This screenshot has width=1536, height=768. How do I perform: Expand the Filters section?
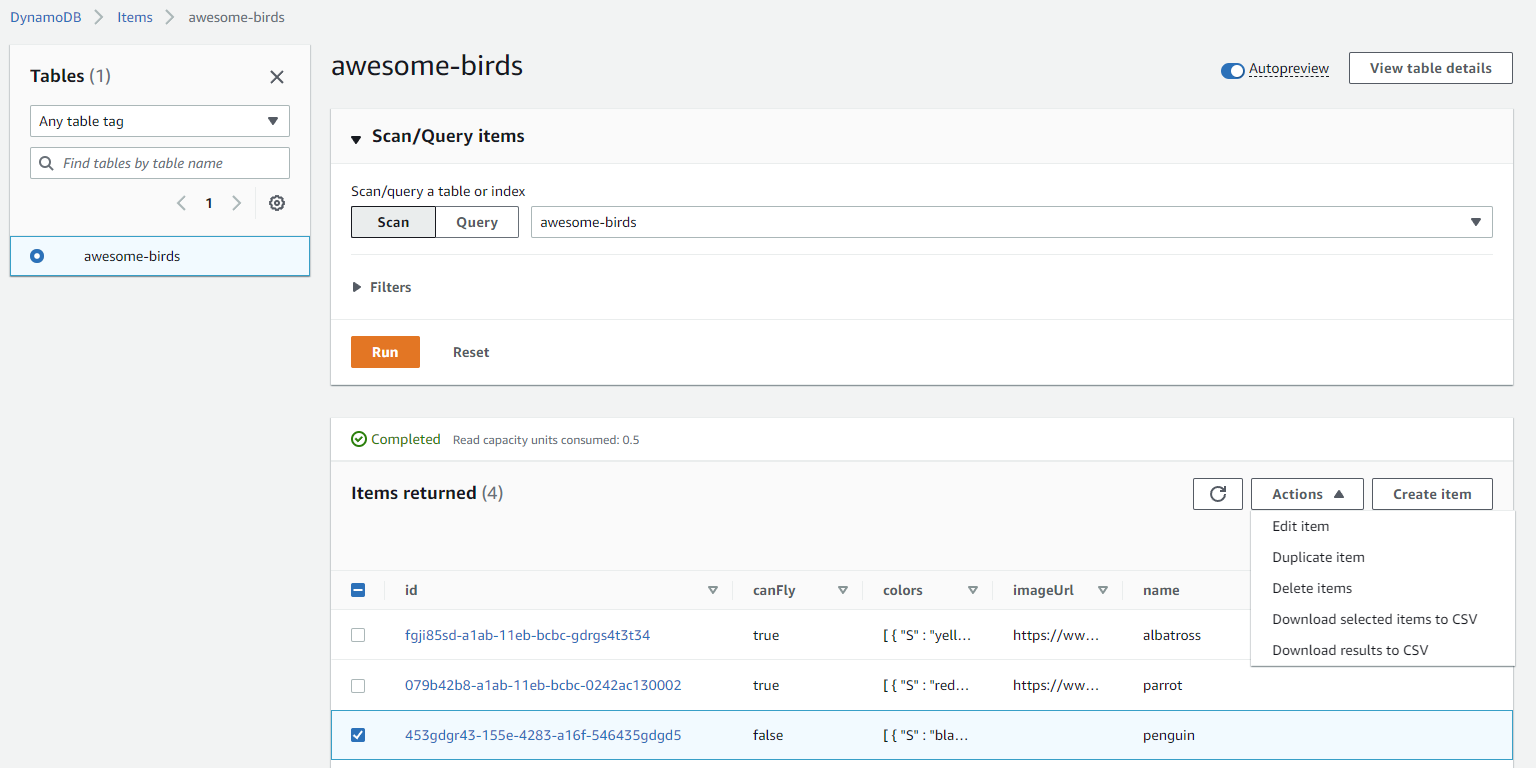tap(382, 287)
